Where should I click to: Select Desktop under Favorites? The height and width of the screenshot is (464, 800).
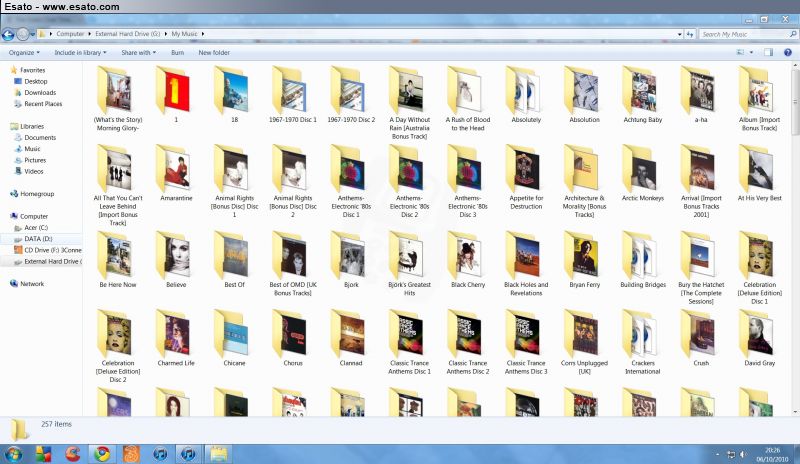pos(36,81)
